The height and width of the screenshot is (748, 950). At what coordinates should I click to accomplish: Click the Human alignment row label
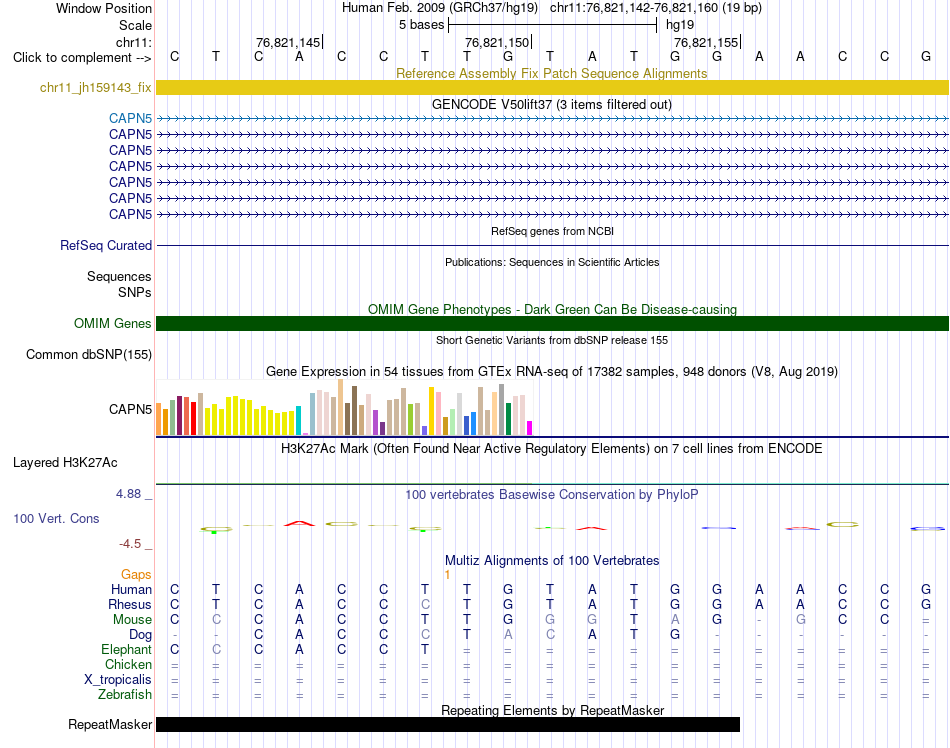[131, 589]
